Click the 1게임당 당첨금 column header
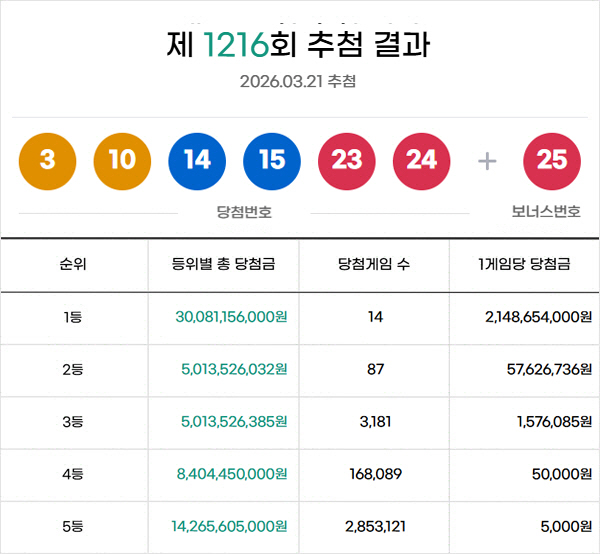The image size is (600, 554). click(x=524, y=265)
